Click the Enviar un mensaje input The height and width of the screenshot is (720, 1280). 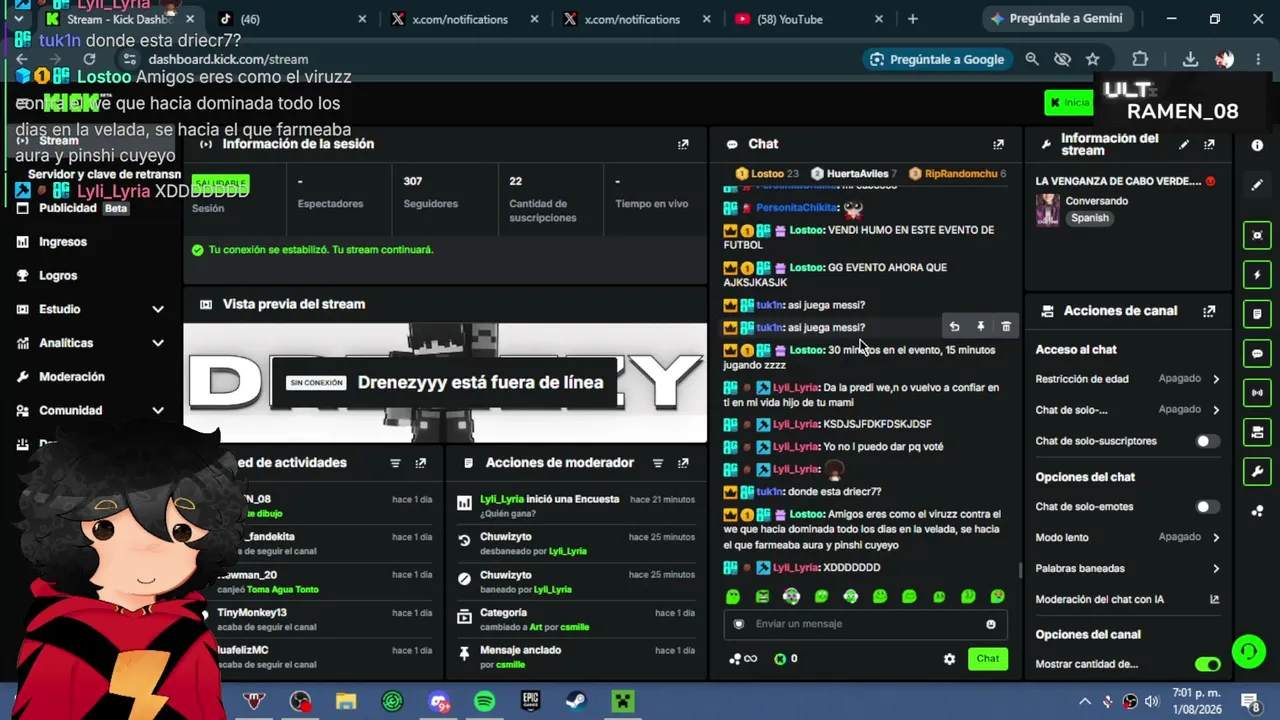[864, 624]
